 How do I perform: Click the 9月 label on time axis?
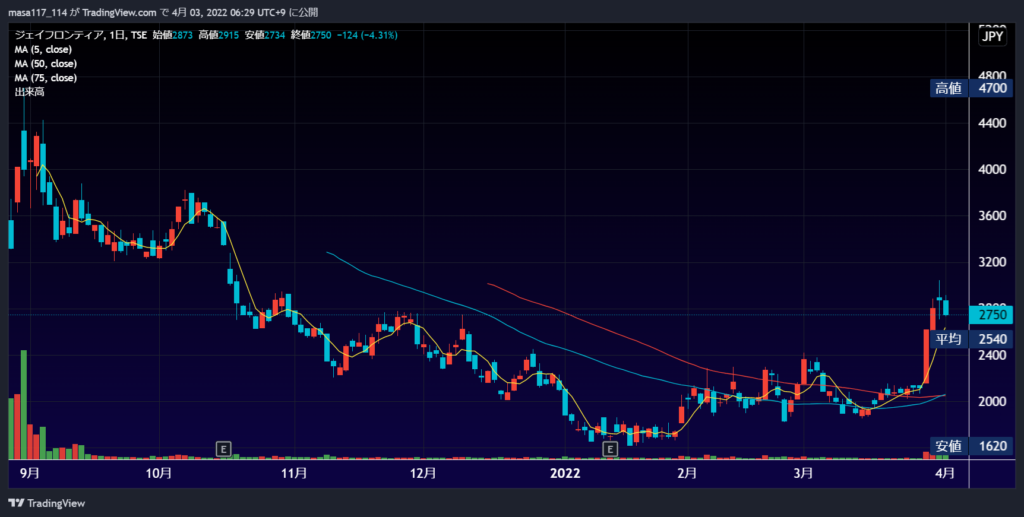coord(29,473)
